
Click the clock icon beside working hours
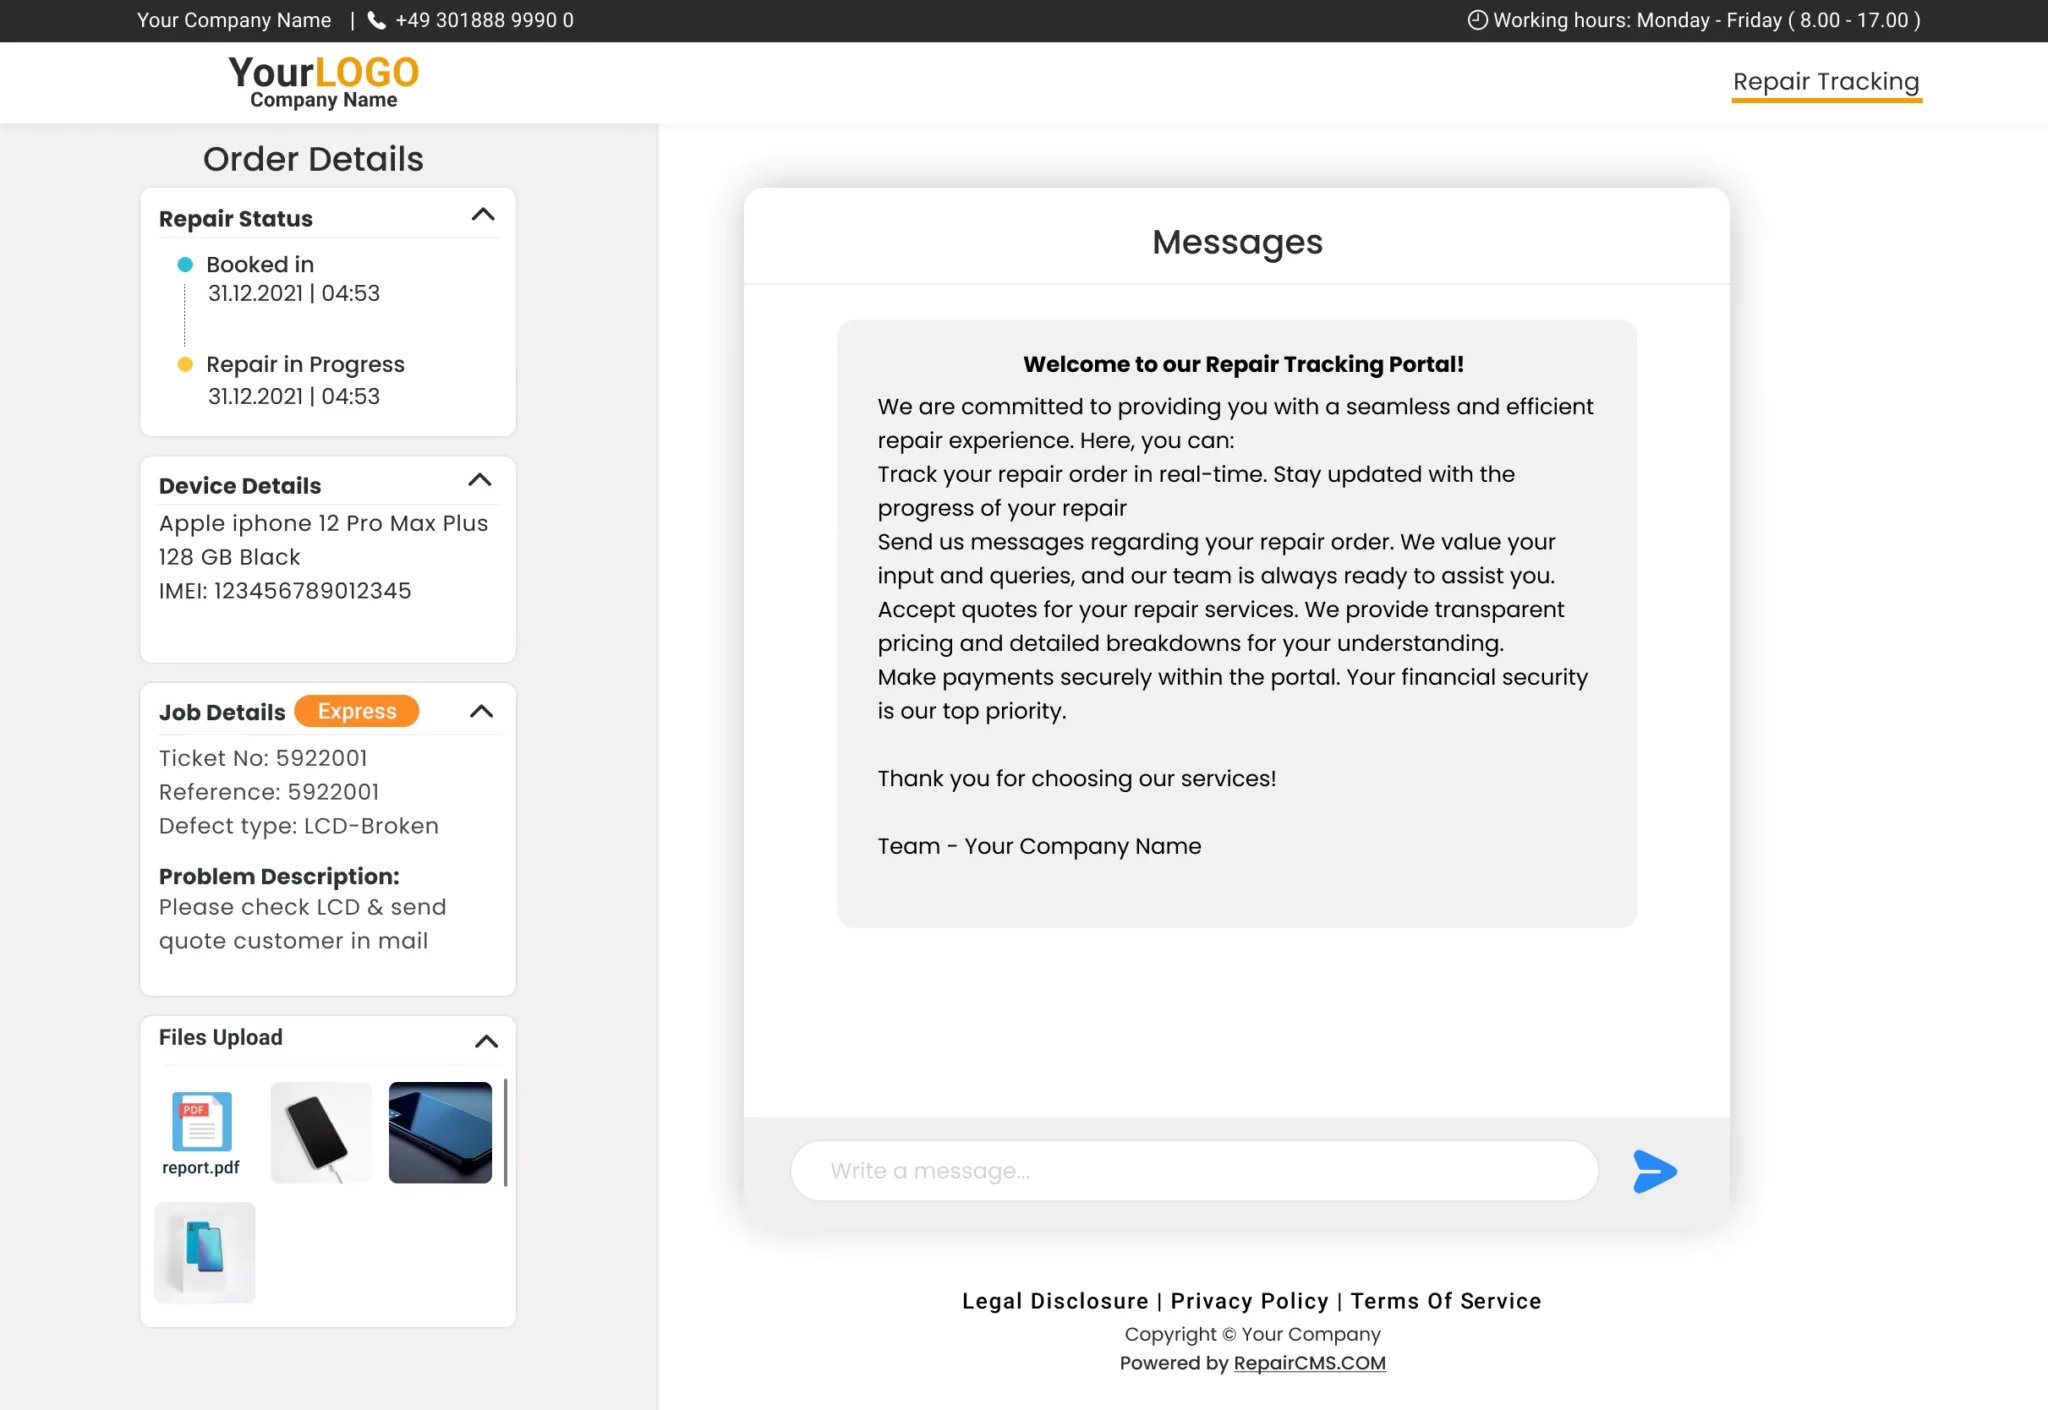tap(1477, 20)
